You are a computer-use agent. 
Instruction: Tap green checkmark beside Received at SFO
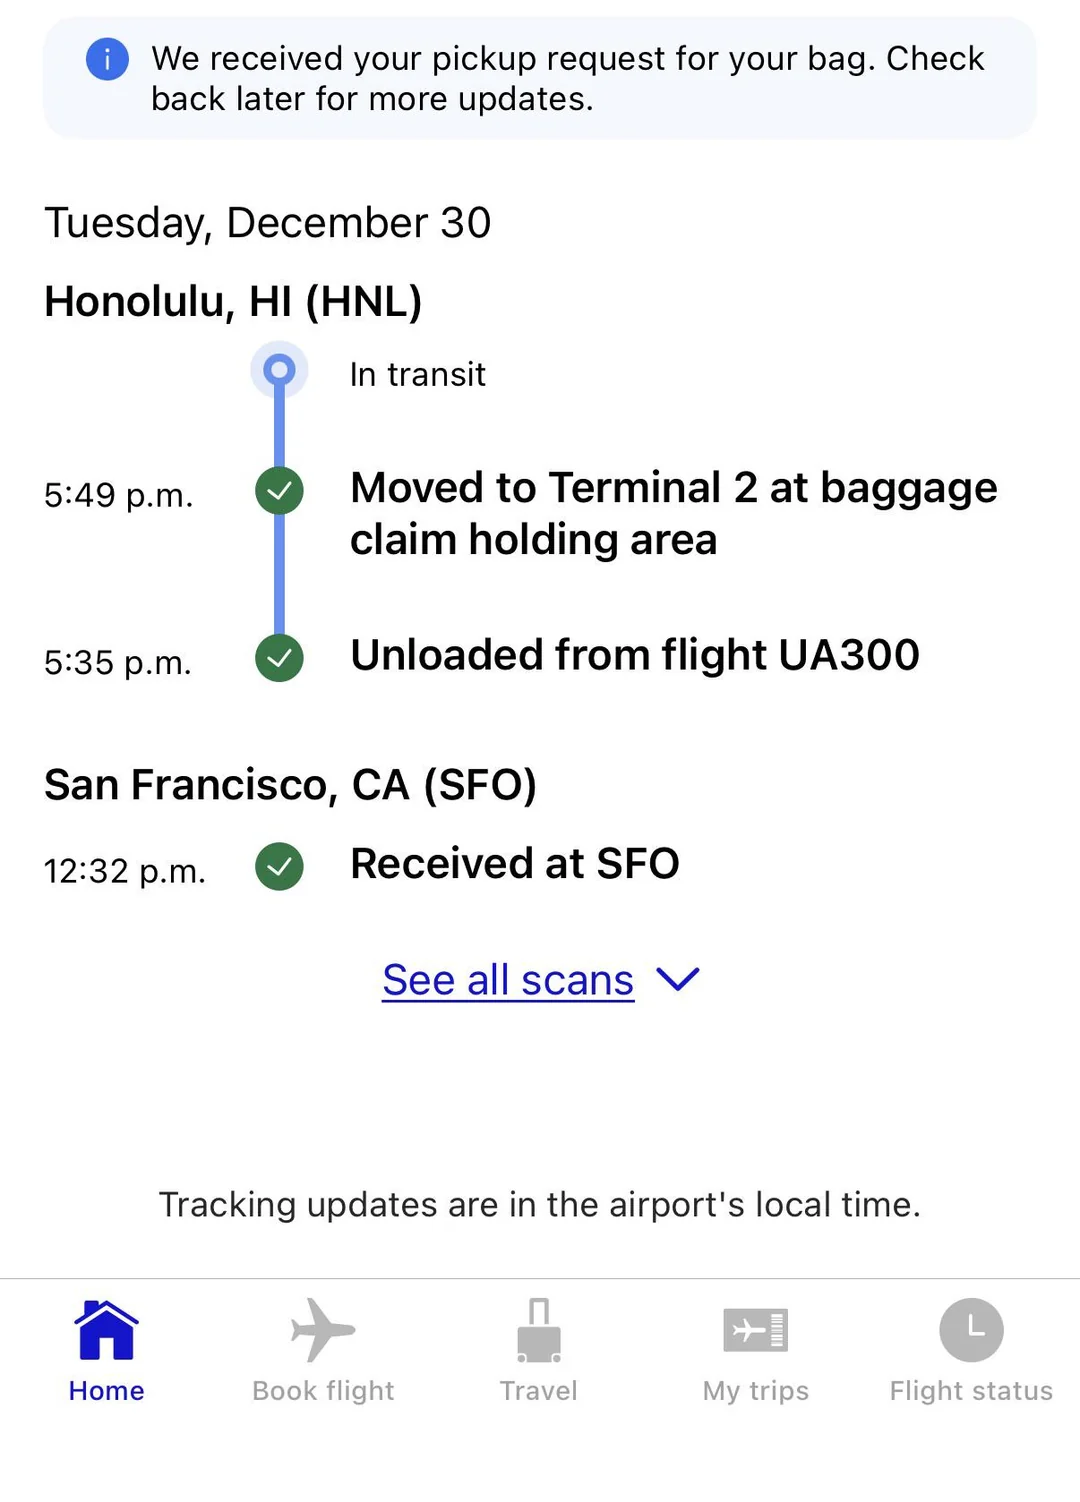(x=279, y=866)
